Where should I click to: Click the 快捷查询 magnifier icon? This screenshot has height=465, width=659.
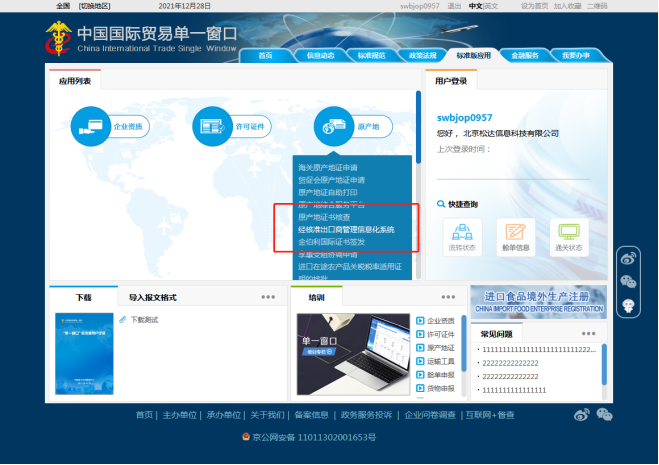tap(441, 204)
